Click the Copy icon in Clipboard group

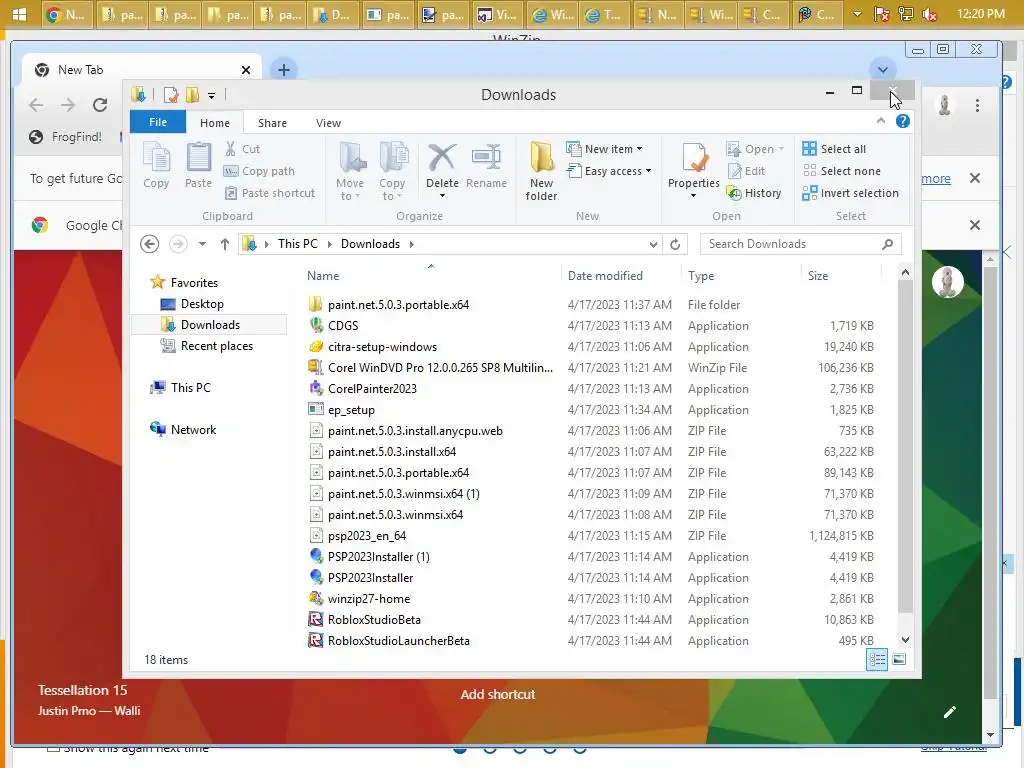(156, 165)
